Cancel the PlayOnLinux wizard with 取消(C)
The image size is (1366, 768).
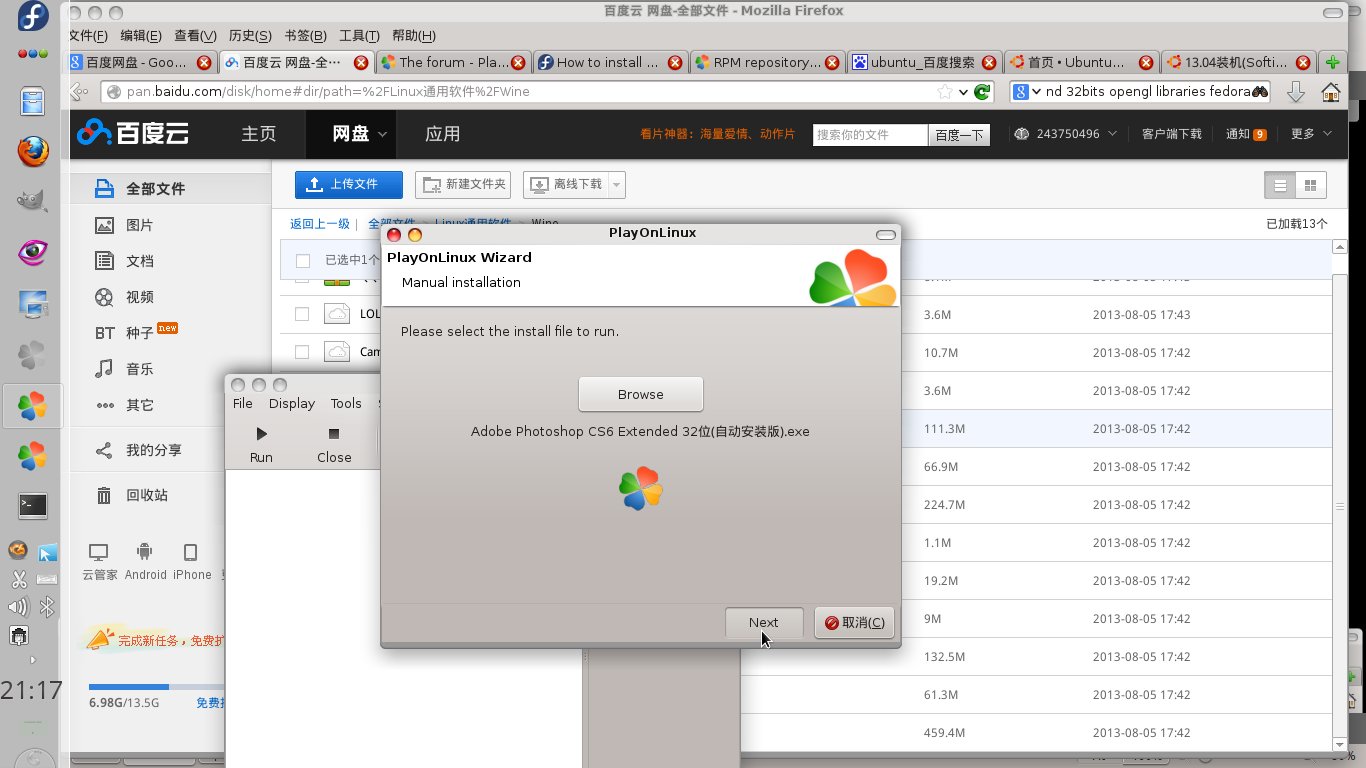pos(854,622)
